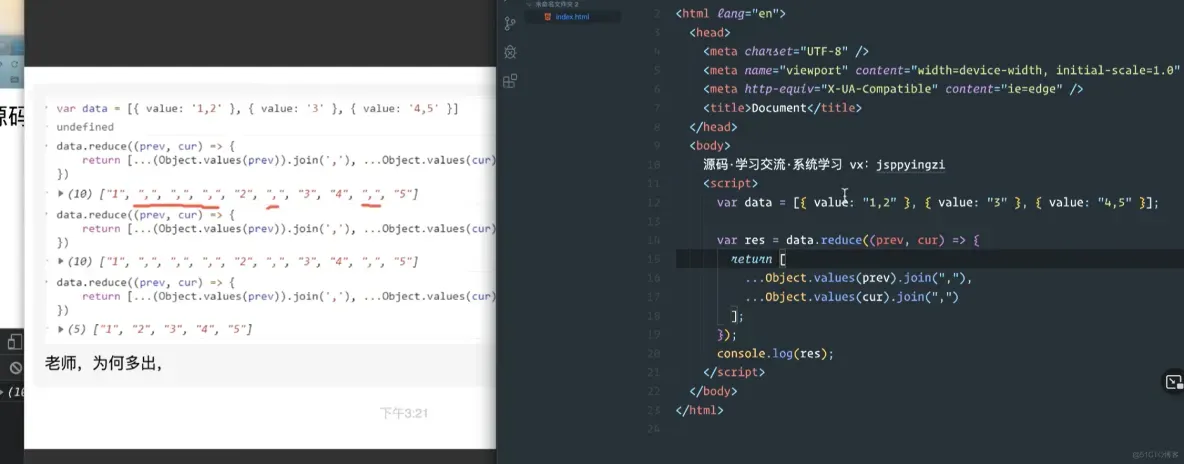This screenshot has width=1184, height=464.
Task: Click the closing </body> tag
Action: click(714, 391)
